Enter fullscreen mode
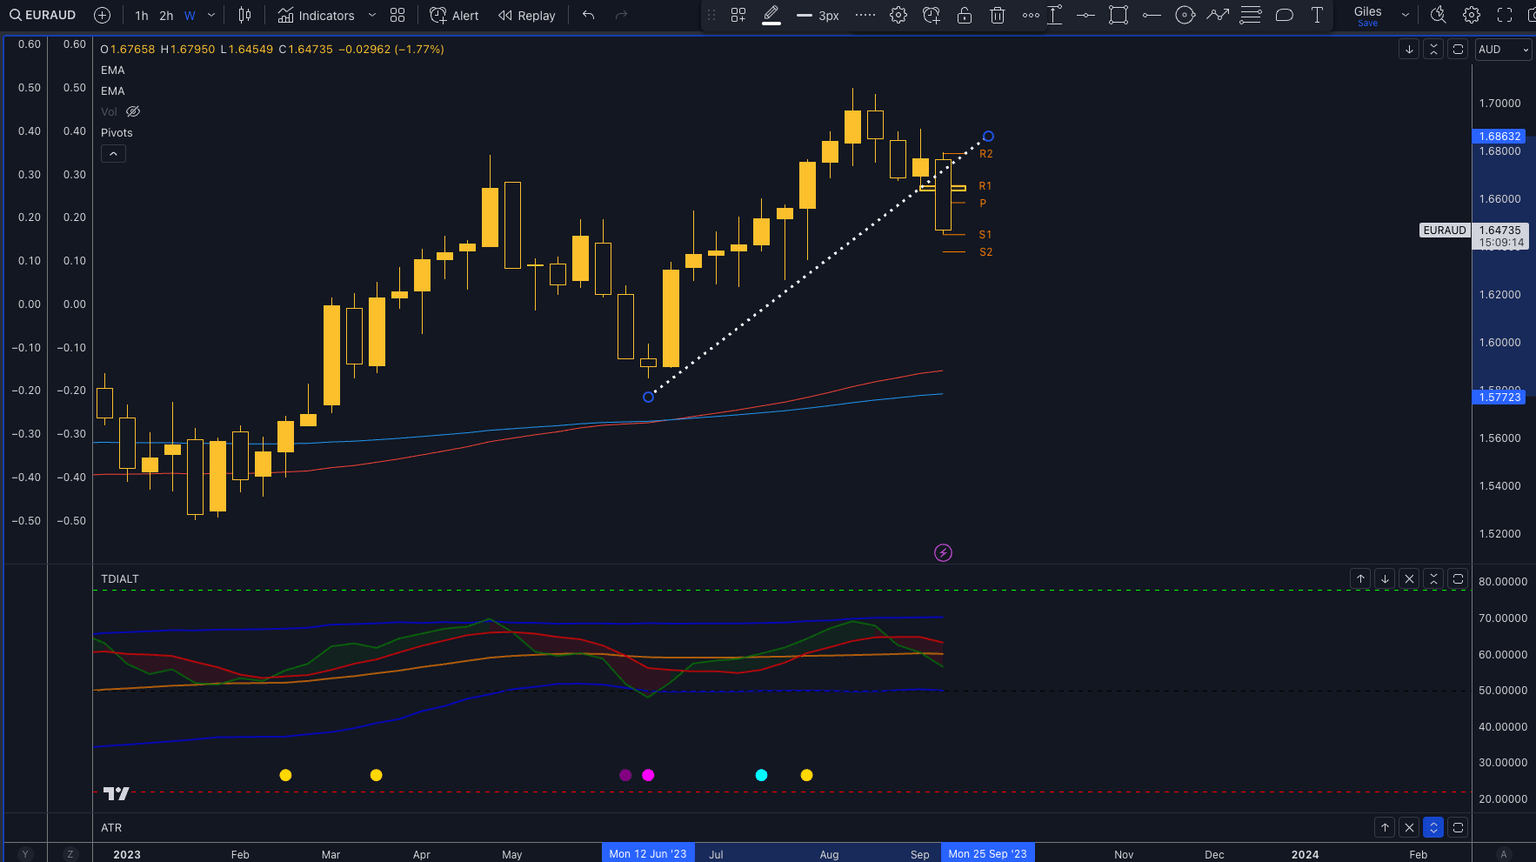 point(1503,15)
